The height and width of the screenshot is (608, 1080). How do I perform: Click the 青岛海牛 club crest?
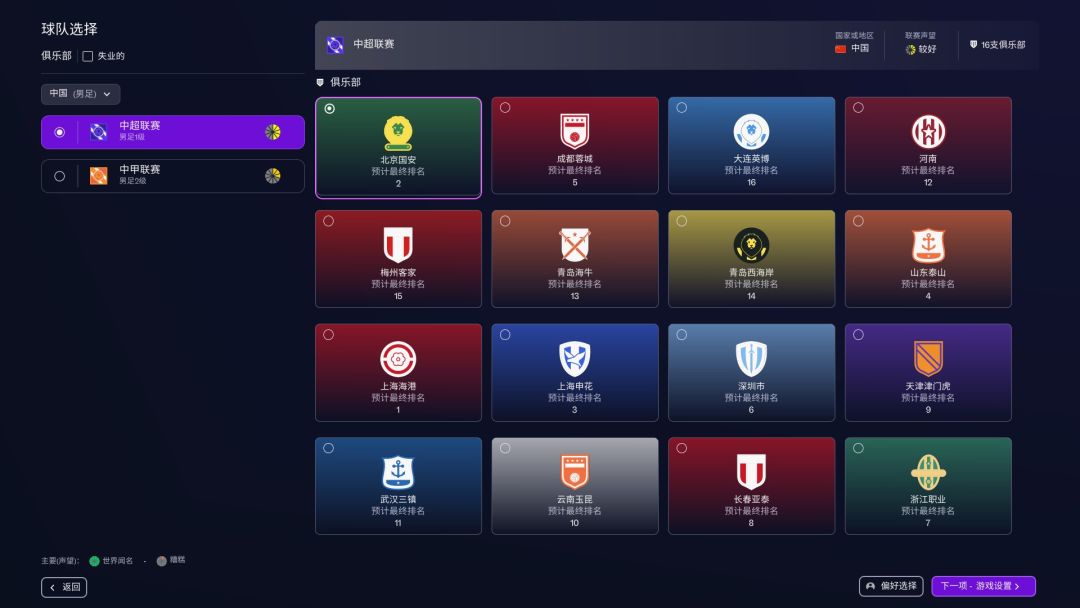(x=574, y=245)
